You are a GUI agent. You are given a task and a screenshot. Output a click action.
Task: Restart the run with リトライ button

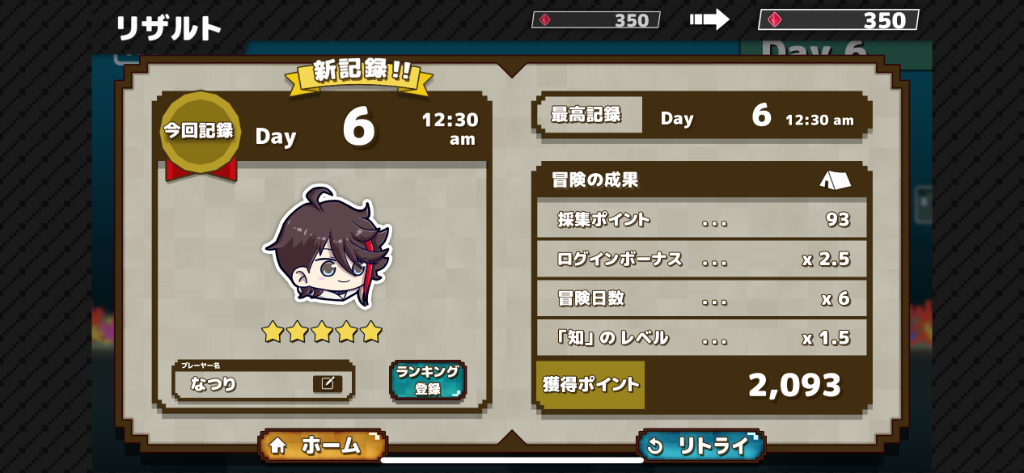click(x=701, y=446)
